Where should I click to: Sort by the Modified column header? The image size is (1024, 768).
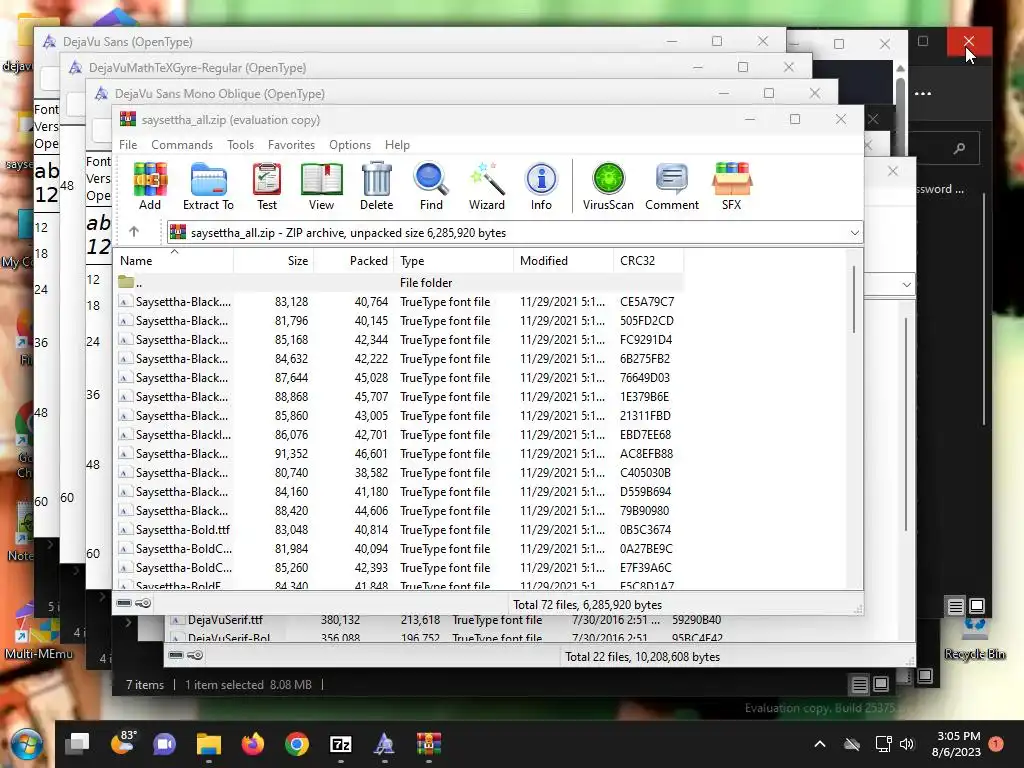pyautogui.click(x=563, y=261)
